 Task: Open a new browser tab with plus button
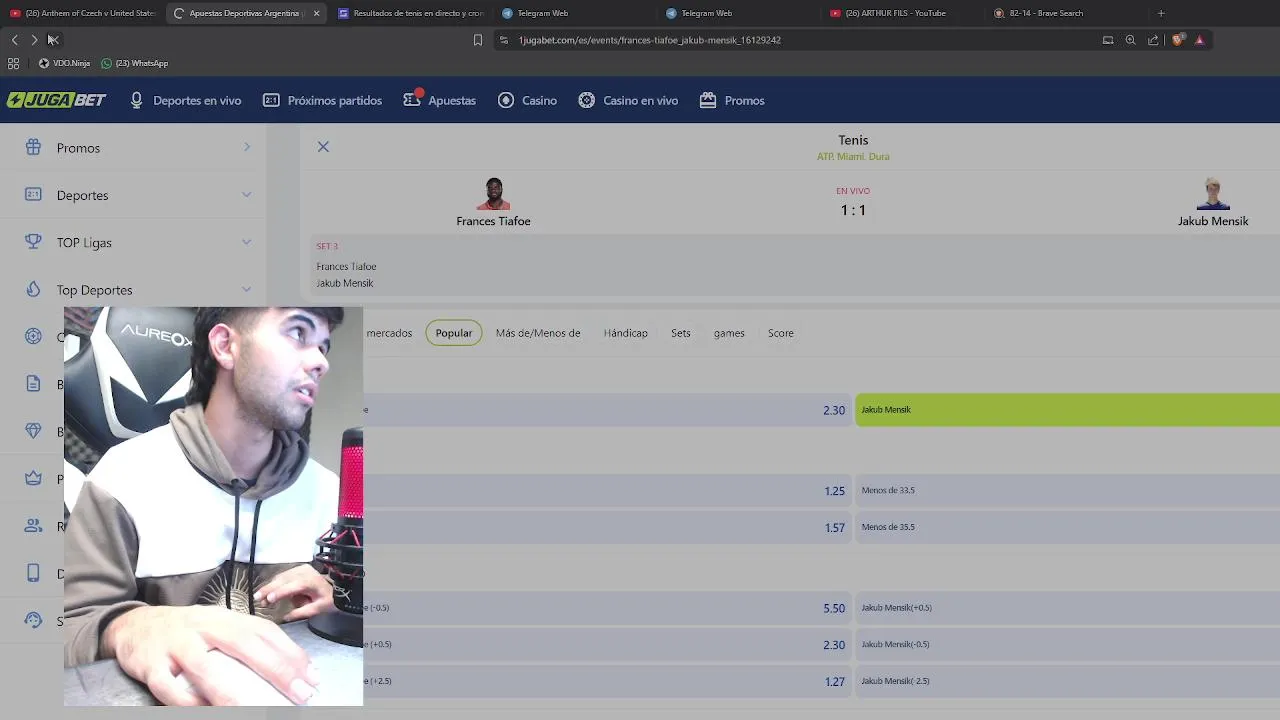click(x=1161, y=13)
